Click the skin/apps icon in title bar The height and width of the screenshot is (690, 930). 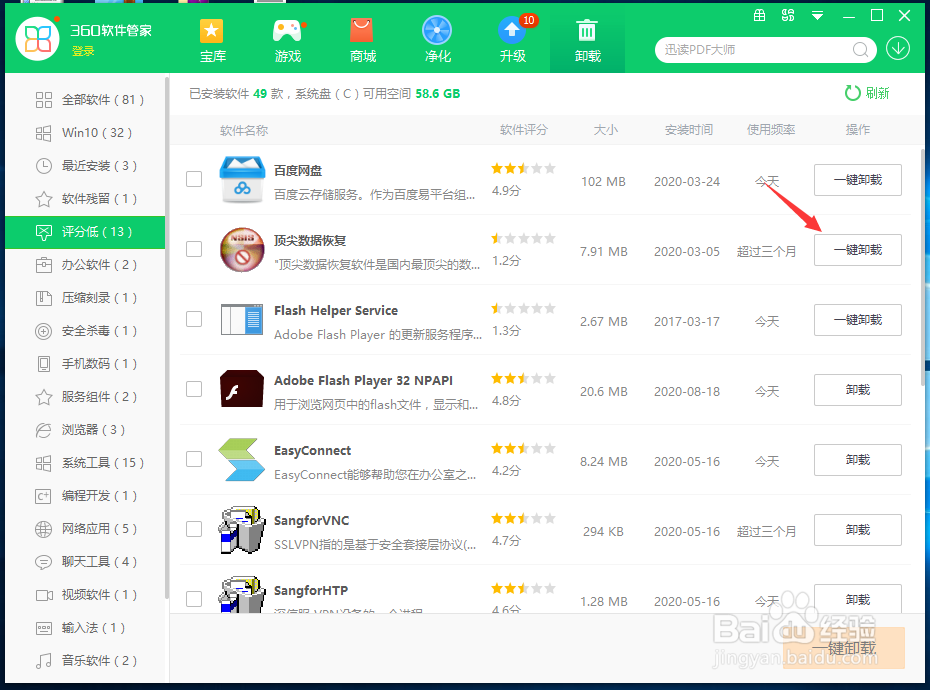point(788,15)
